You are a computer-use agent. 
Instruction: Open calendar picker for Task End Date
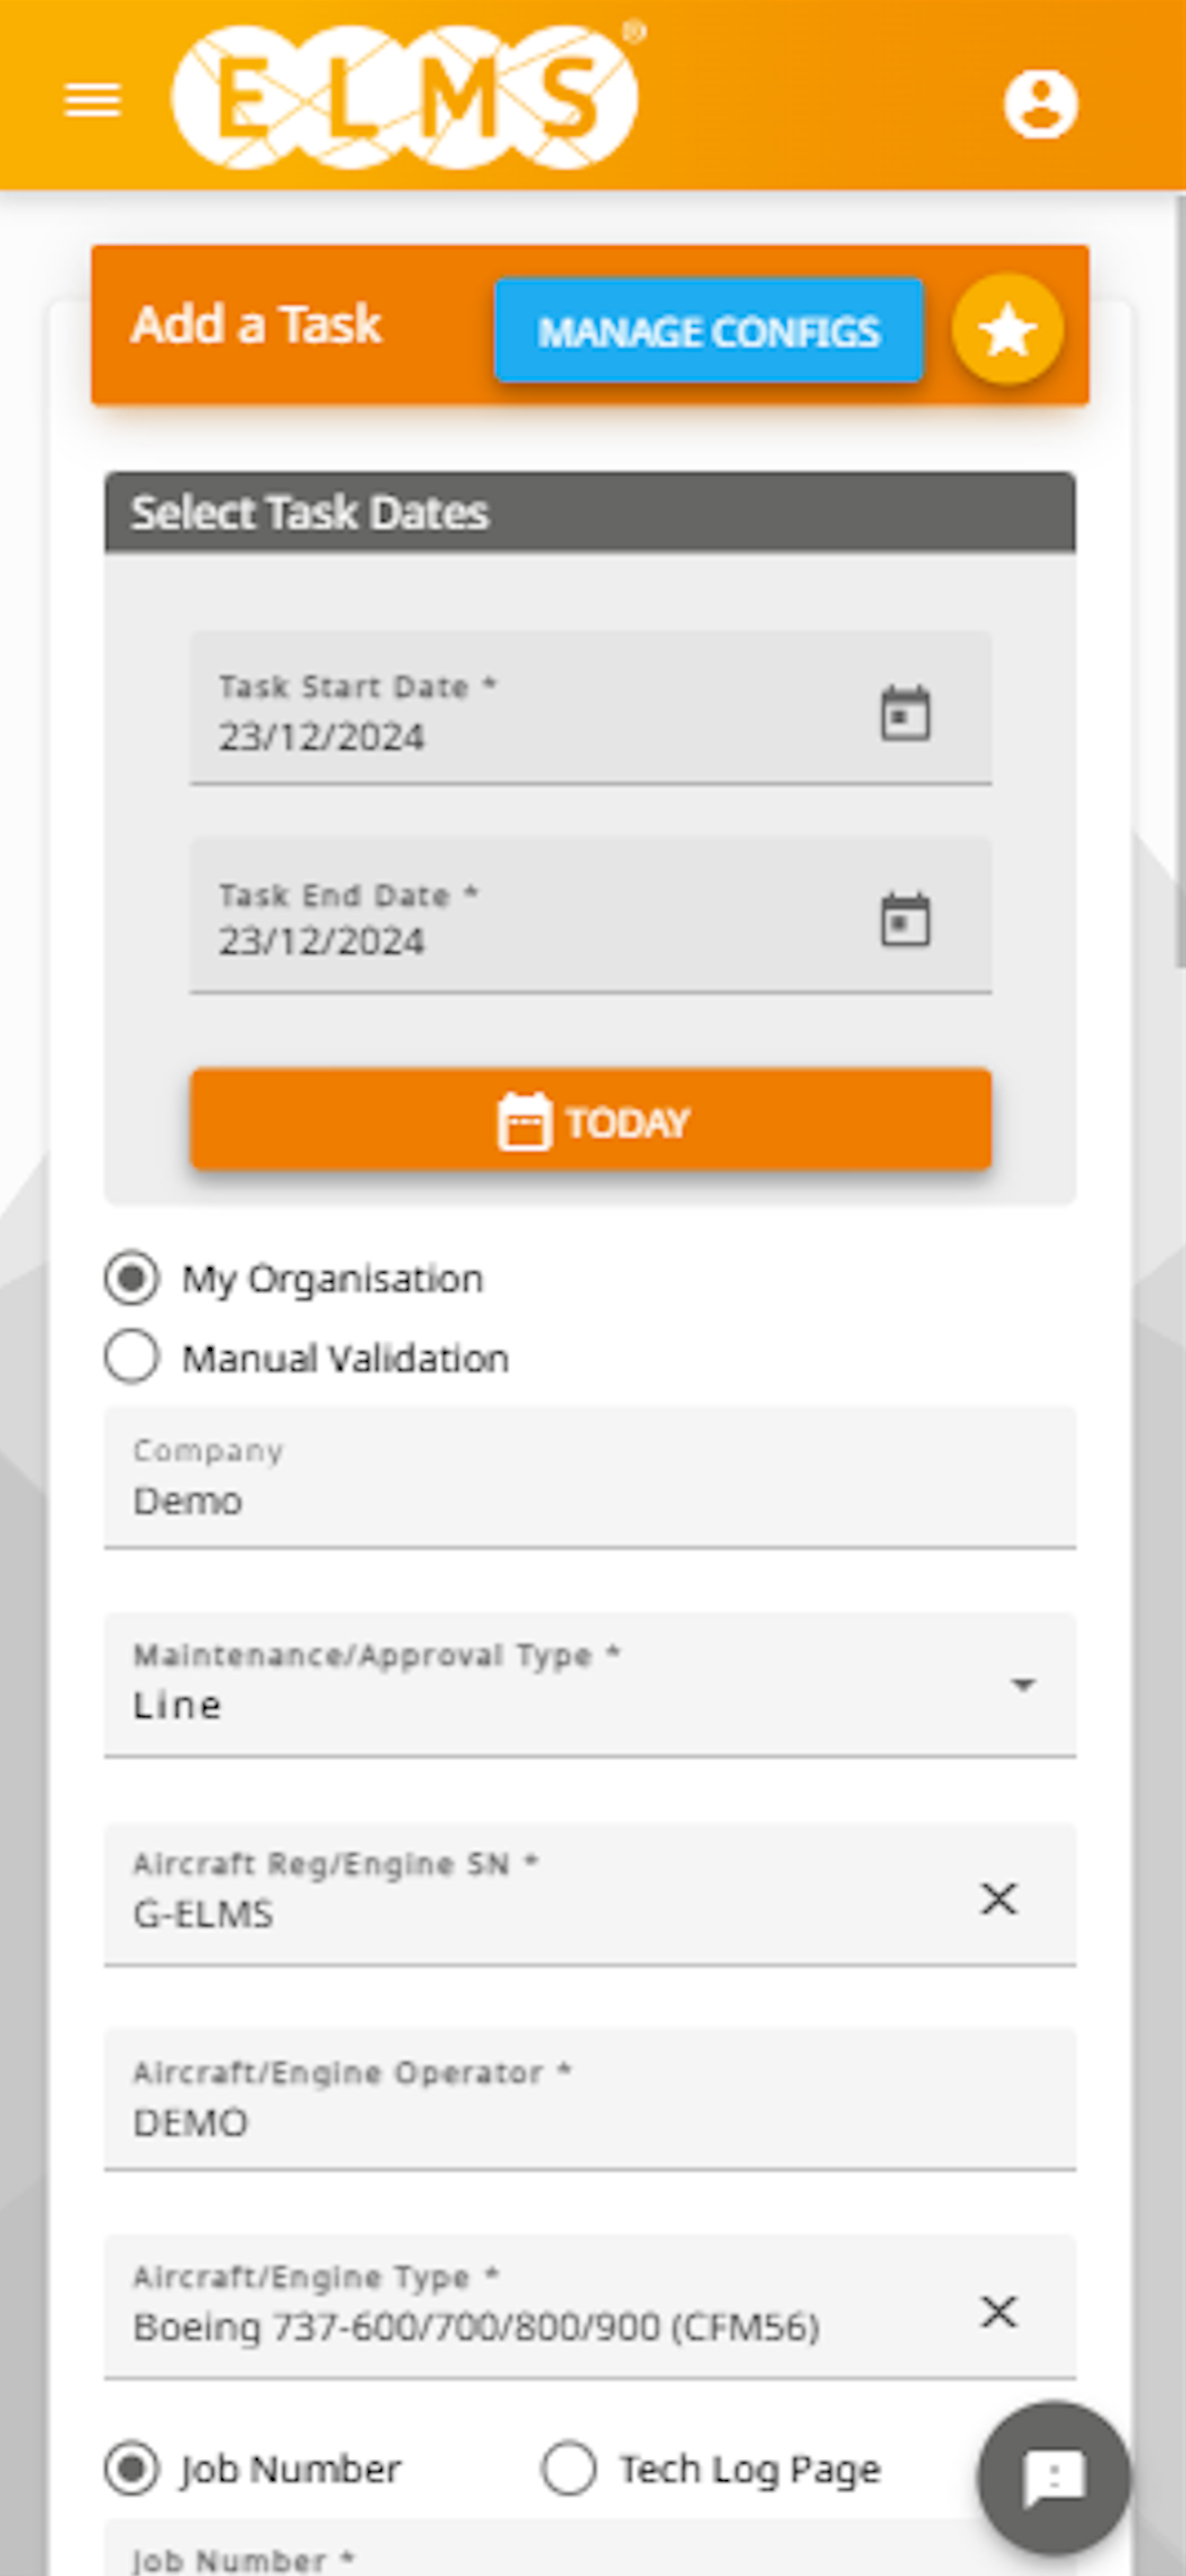click(x=905, y=920)
